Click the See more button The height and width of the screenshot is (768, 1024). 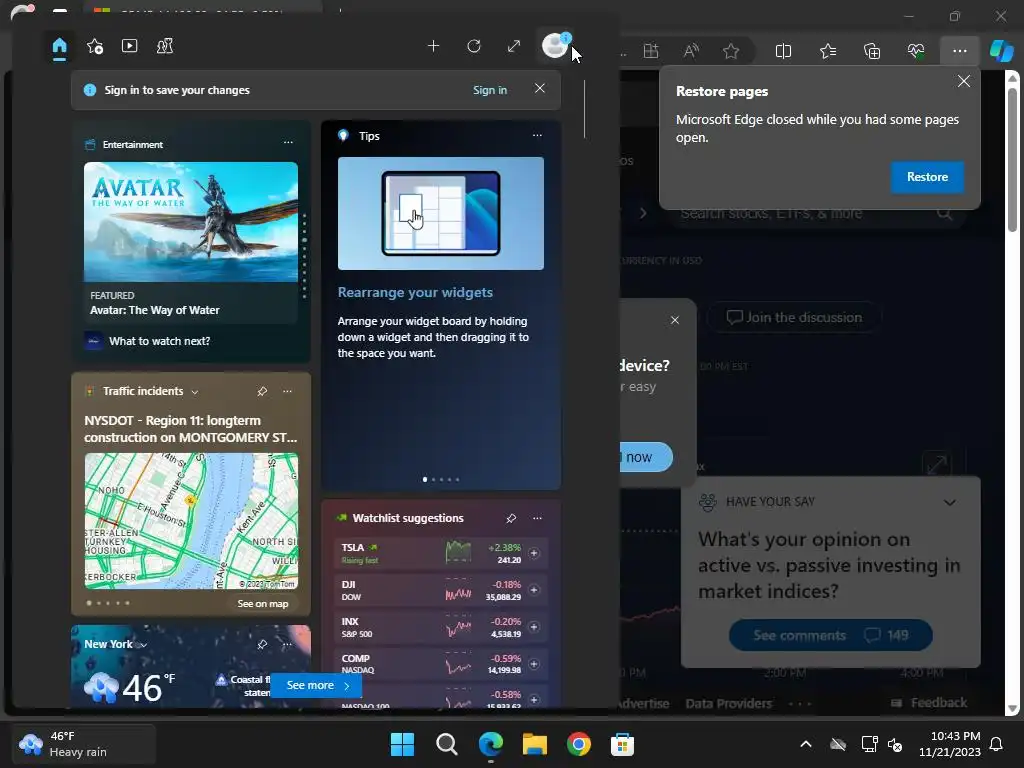pyautogui.click(x=317, y=686)
